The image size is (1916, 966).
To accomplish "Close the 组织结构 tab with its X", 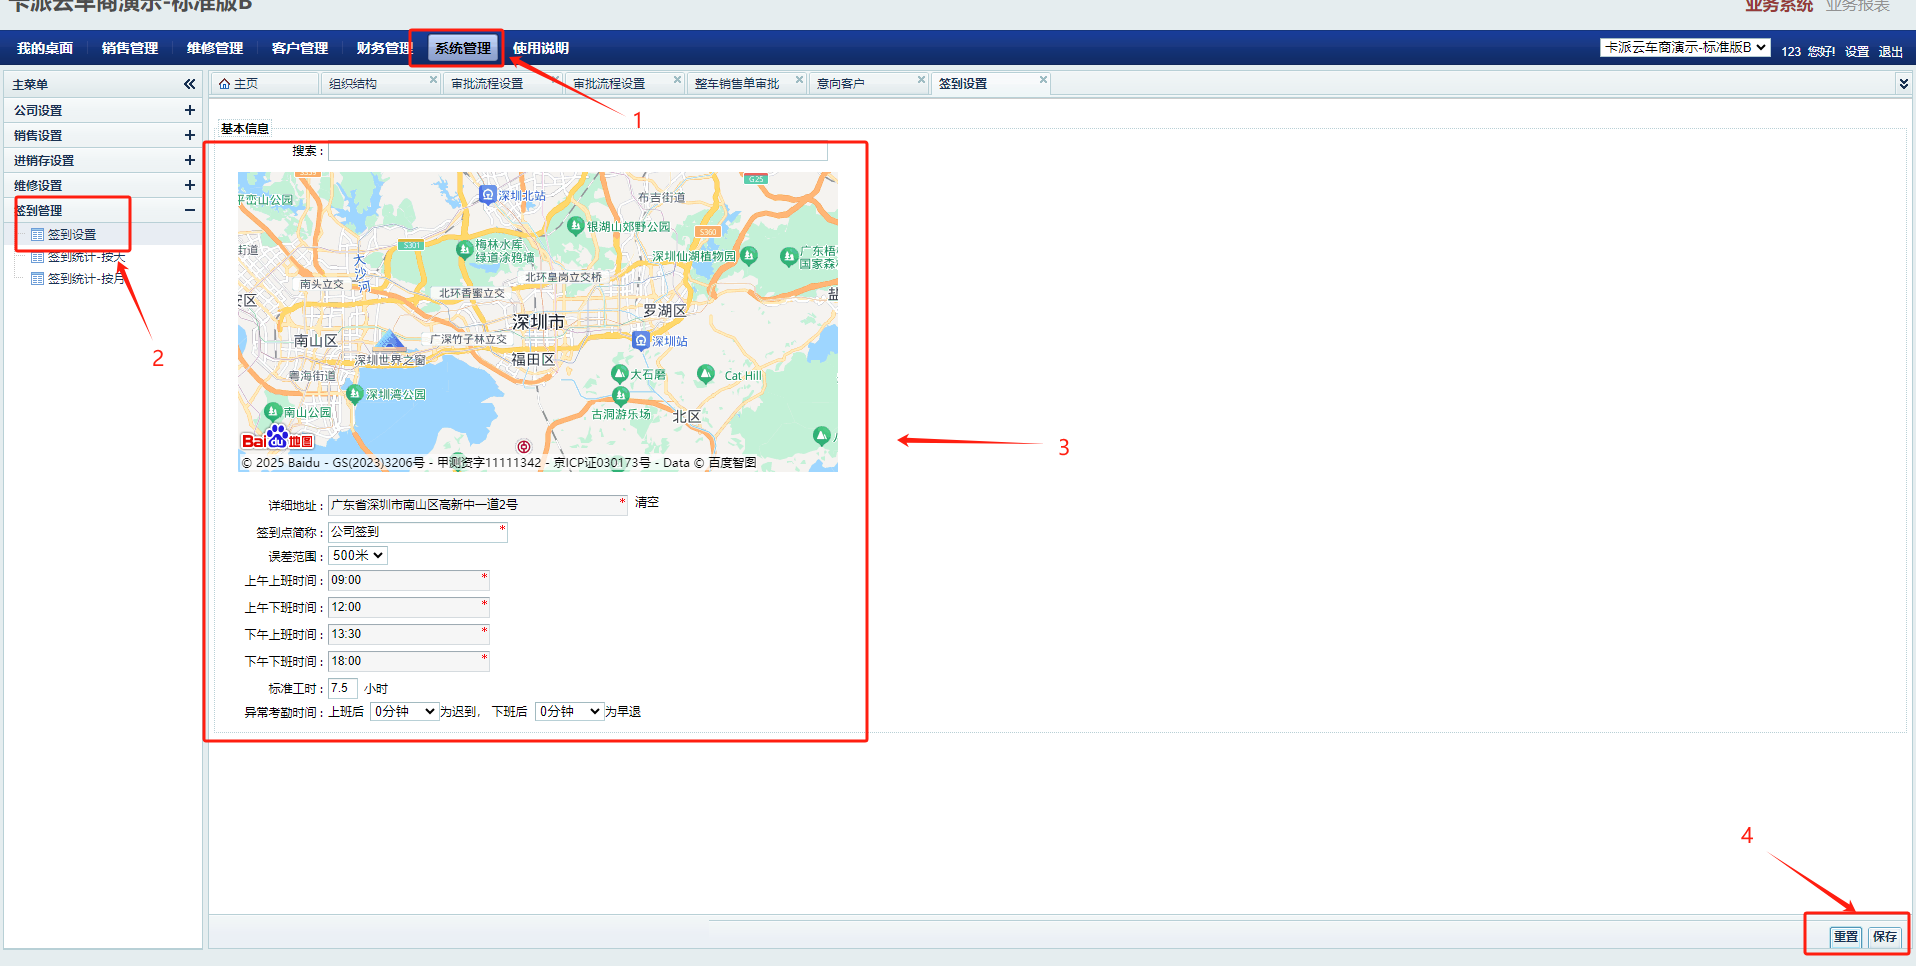I will (x=433, y=80).
